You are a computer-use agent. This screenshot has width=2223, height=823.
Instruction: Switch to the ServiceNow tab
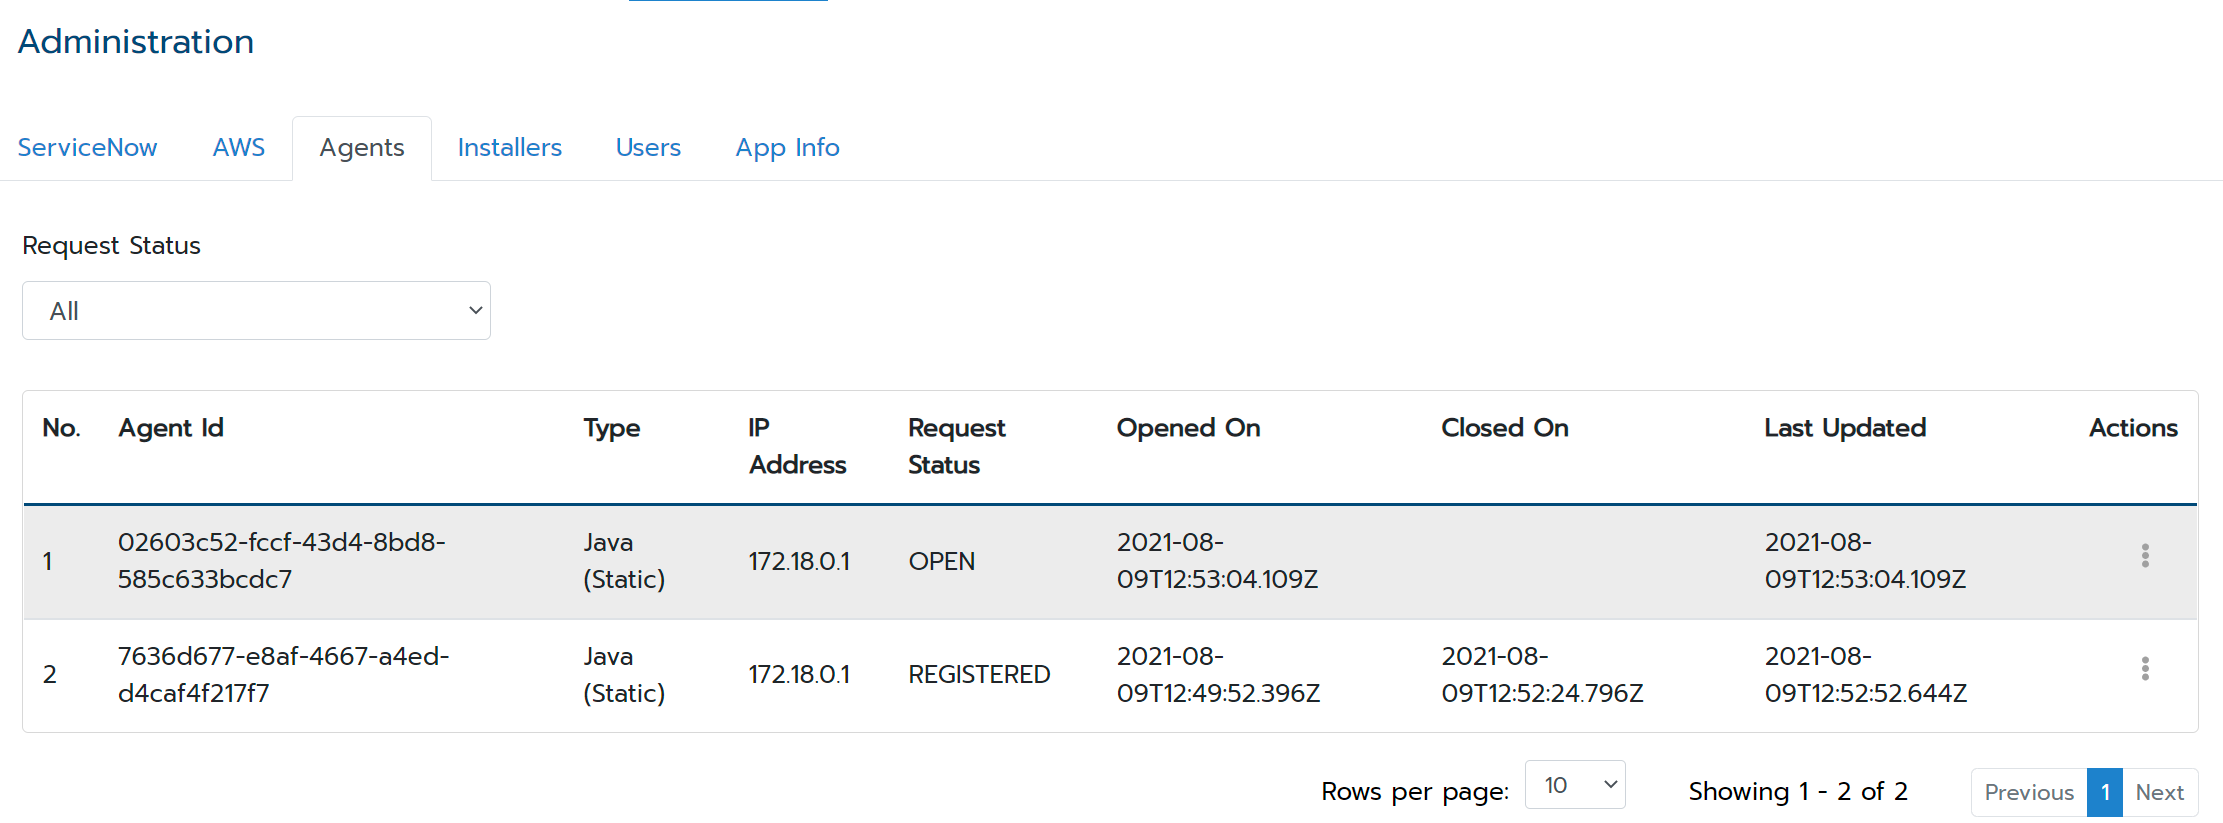click(x=88, y=147)
